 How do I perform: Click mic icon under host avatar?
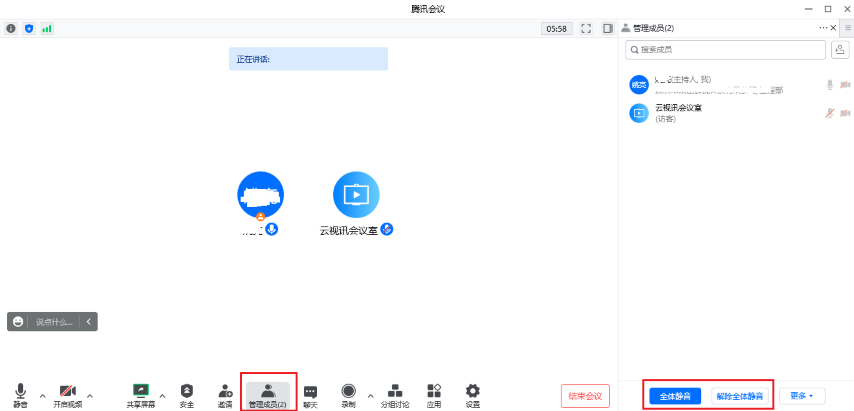(x=271, y=229)
